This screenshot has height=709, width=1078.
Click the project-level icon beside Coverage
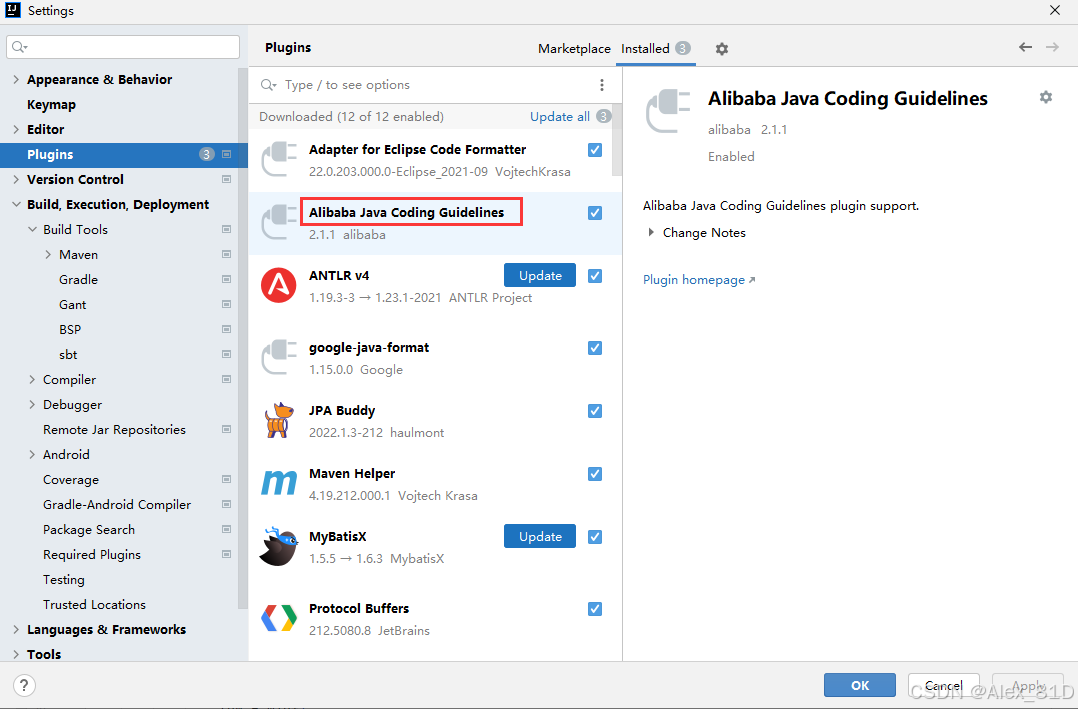pyautogui.click(x=226, y=479)
